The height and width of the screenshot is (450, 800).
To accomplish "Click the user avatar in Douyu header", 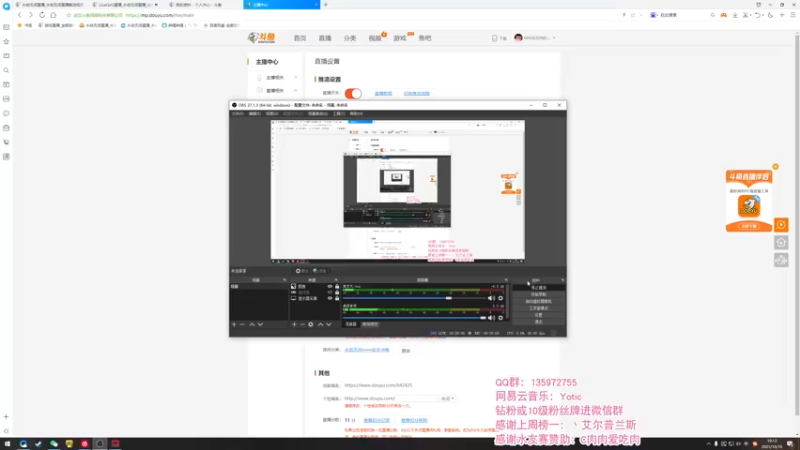I will tap(518, 38).
